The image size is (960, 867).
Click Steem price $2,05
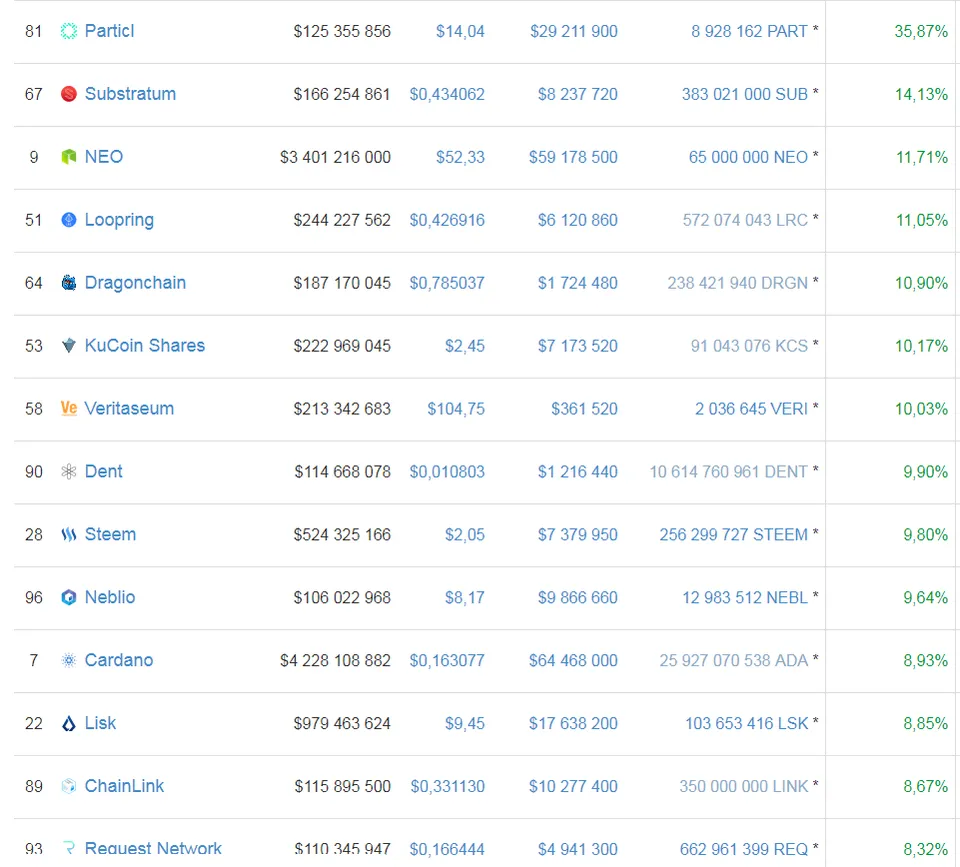pyautogui.click(x=464, y=535)
